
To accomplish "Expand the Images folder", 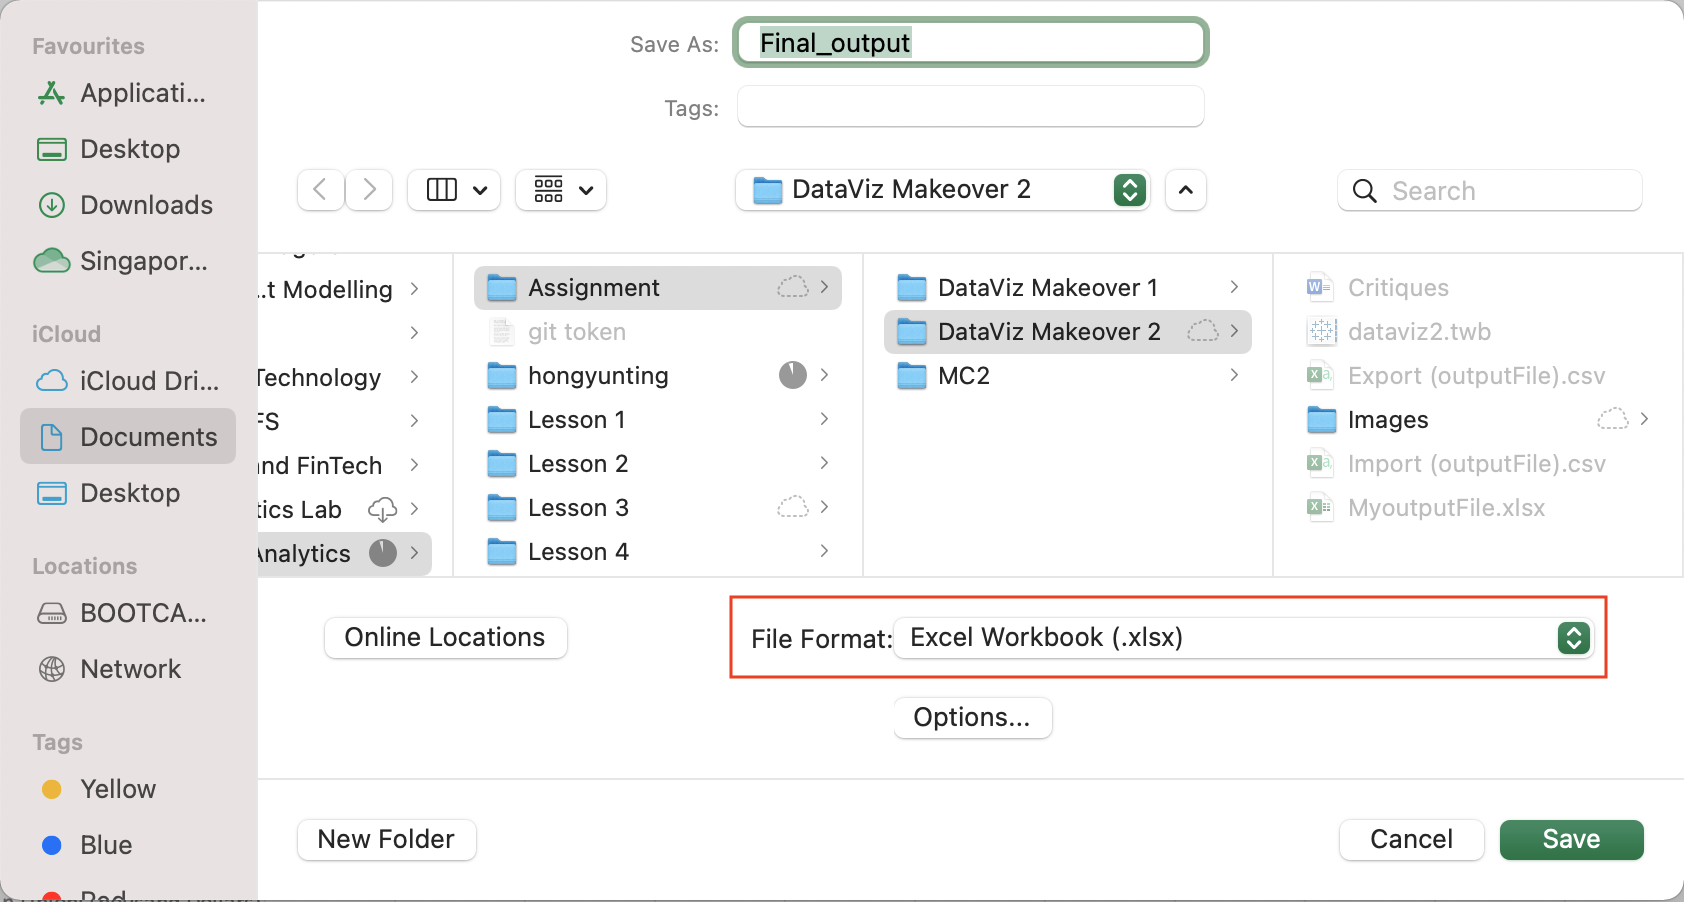I will point(1644,419).
